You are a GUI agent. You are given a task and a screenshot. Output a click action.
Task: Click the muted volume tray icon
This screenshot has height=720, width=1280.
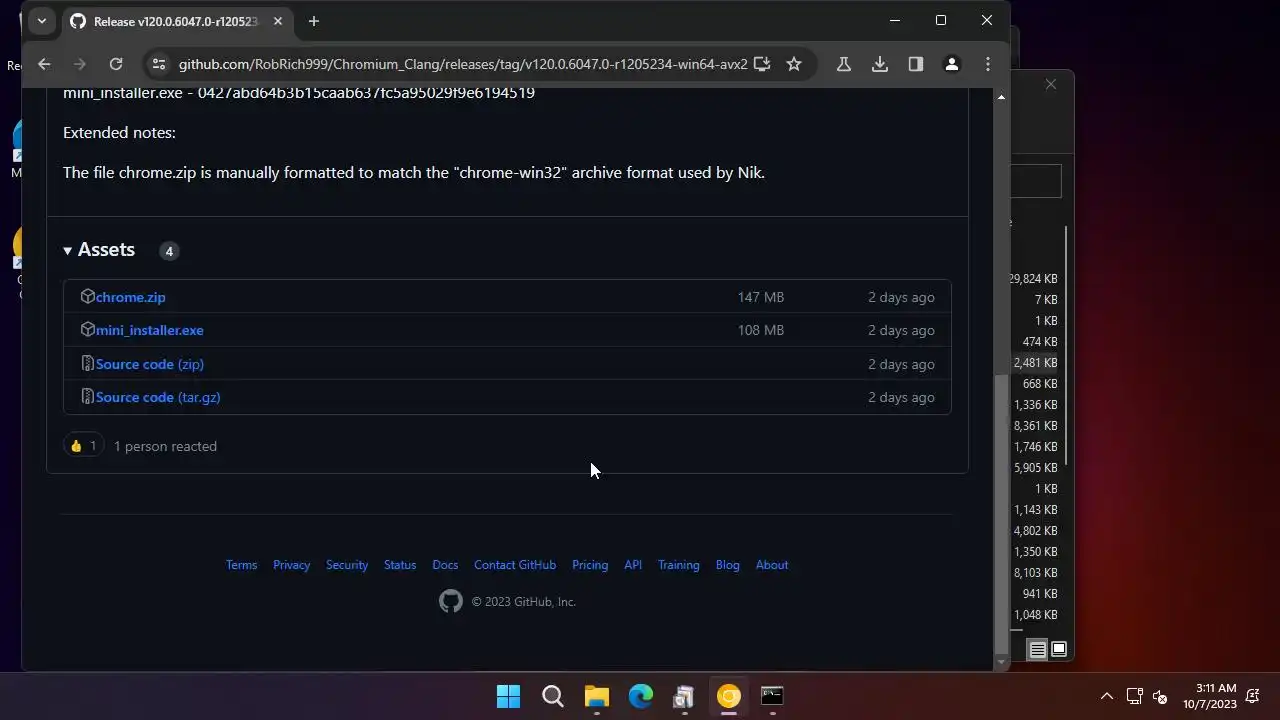[x=1160, y=696]
